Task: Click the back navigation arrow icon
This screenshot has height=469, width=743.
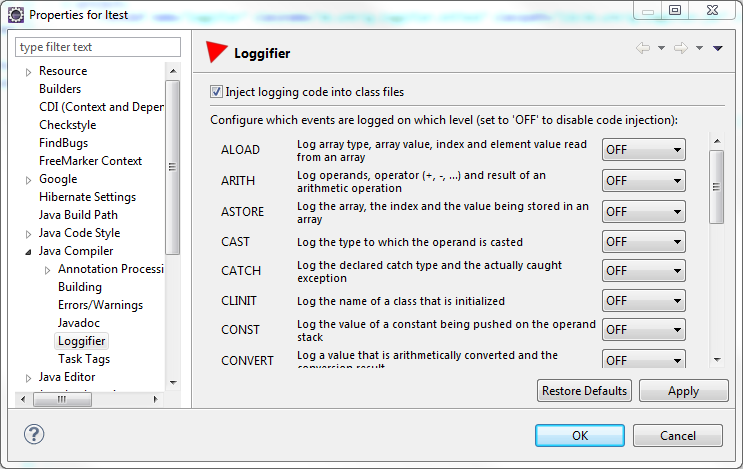Action: [643, 48]
